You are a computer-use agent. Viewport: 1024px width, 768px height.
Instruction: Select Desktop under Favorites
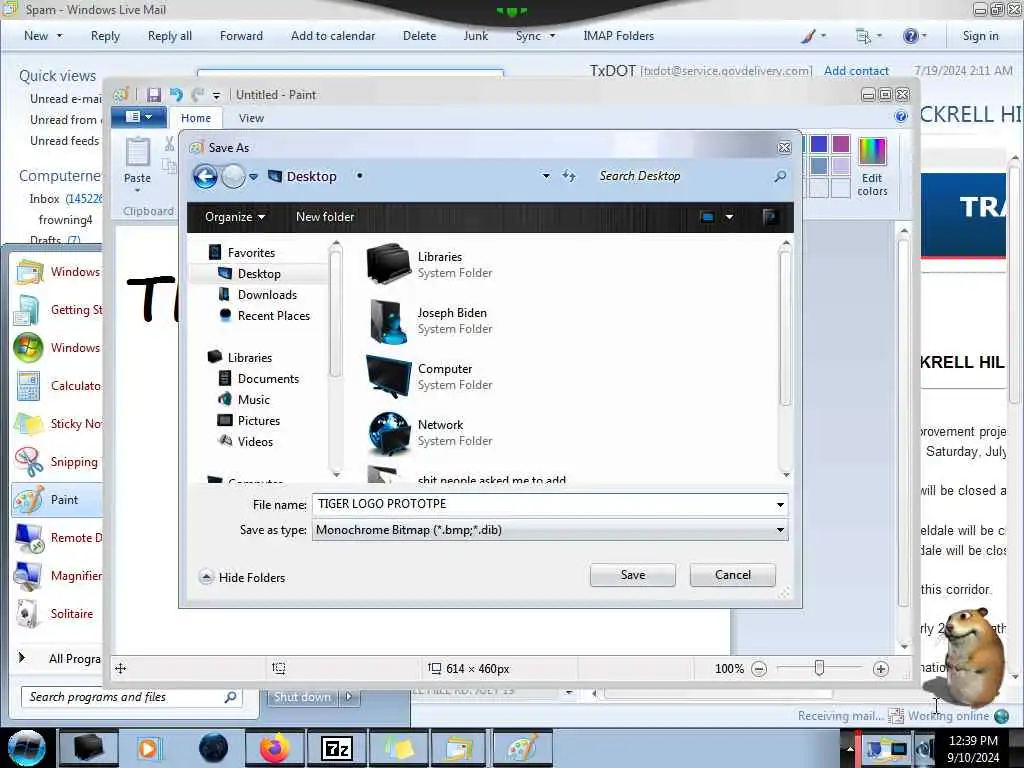tap(259, 274)
